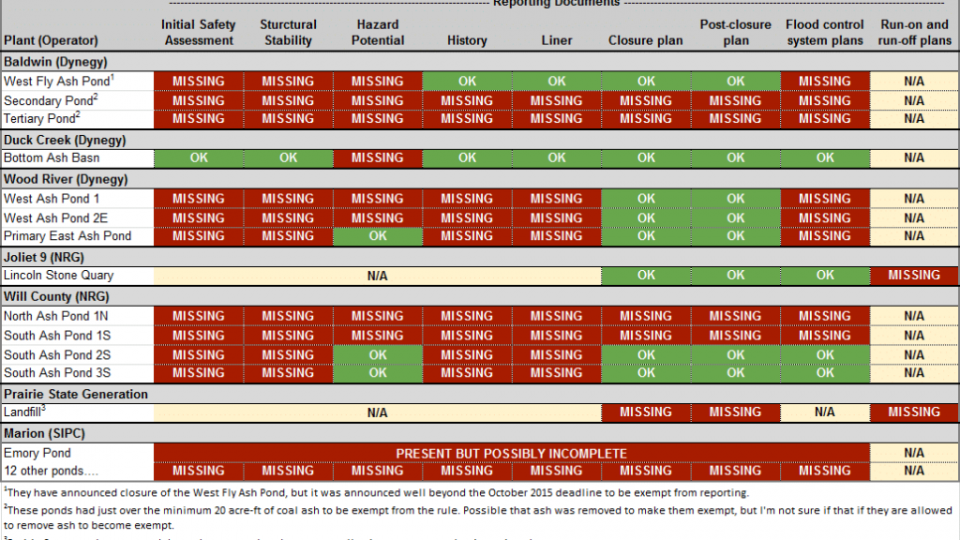Click the 'Sturctural Stability' column header
Screen dimensions: 960x540
coord(288,32)
